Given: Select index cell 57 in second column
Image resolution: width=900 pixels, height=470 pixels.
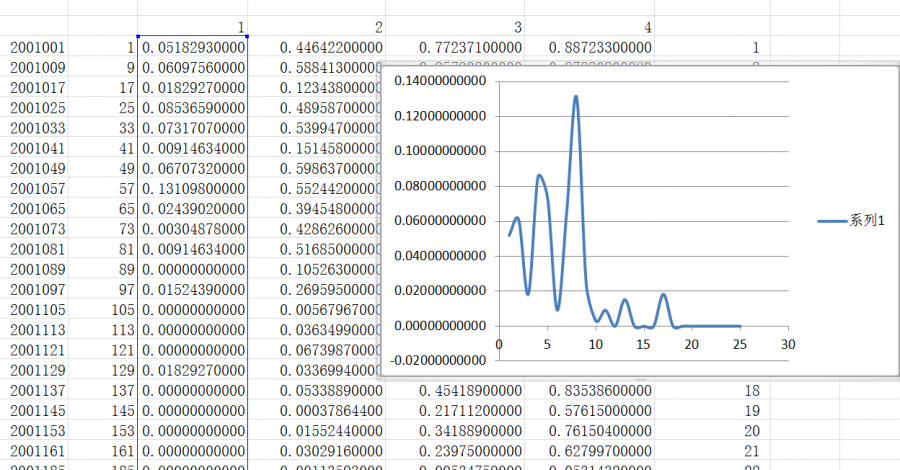Looking at the screenshot, I should point(103,188).
